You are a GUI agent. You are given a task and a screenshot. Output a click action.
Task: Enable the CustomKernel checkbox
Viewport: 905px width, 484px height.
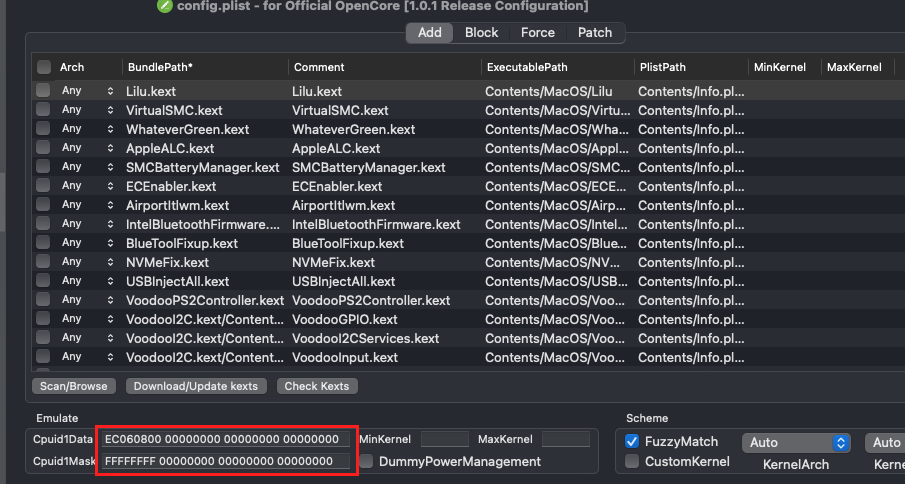632,461
